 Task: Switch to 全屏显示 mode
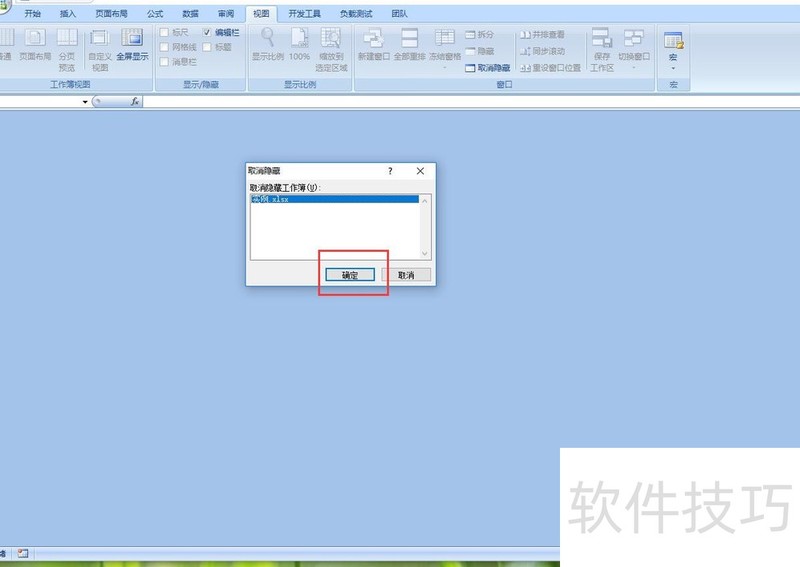tap(132, 45)
